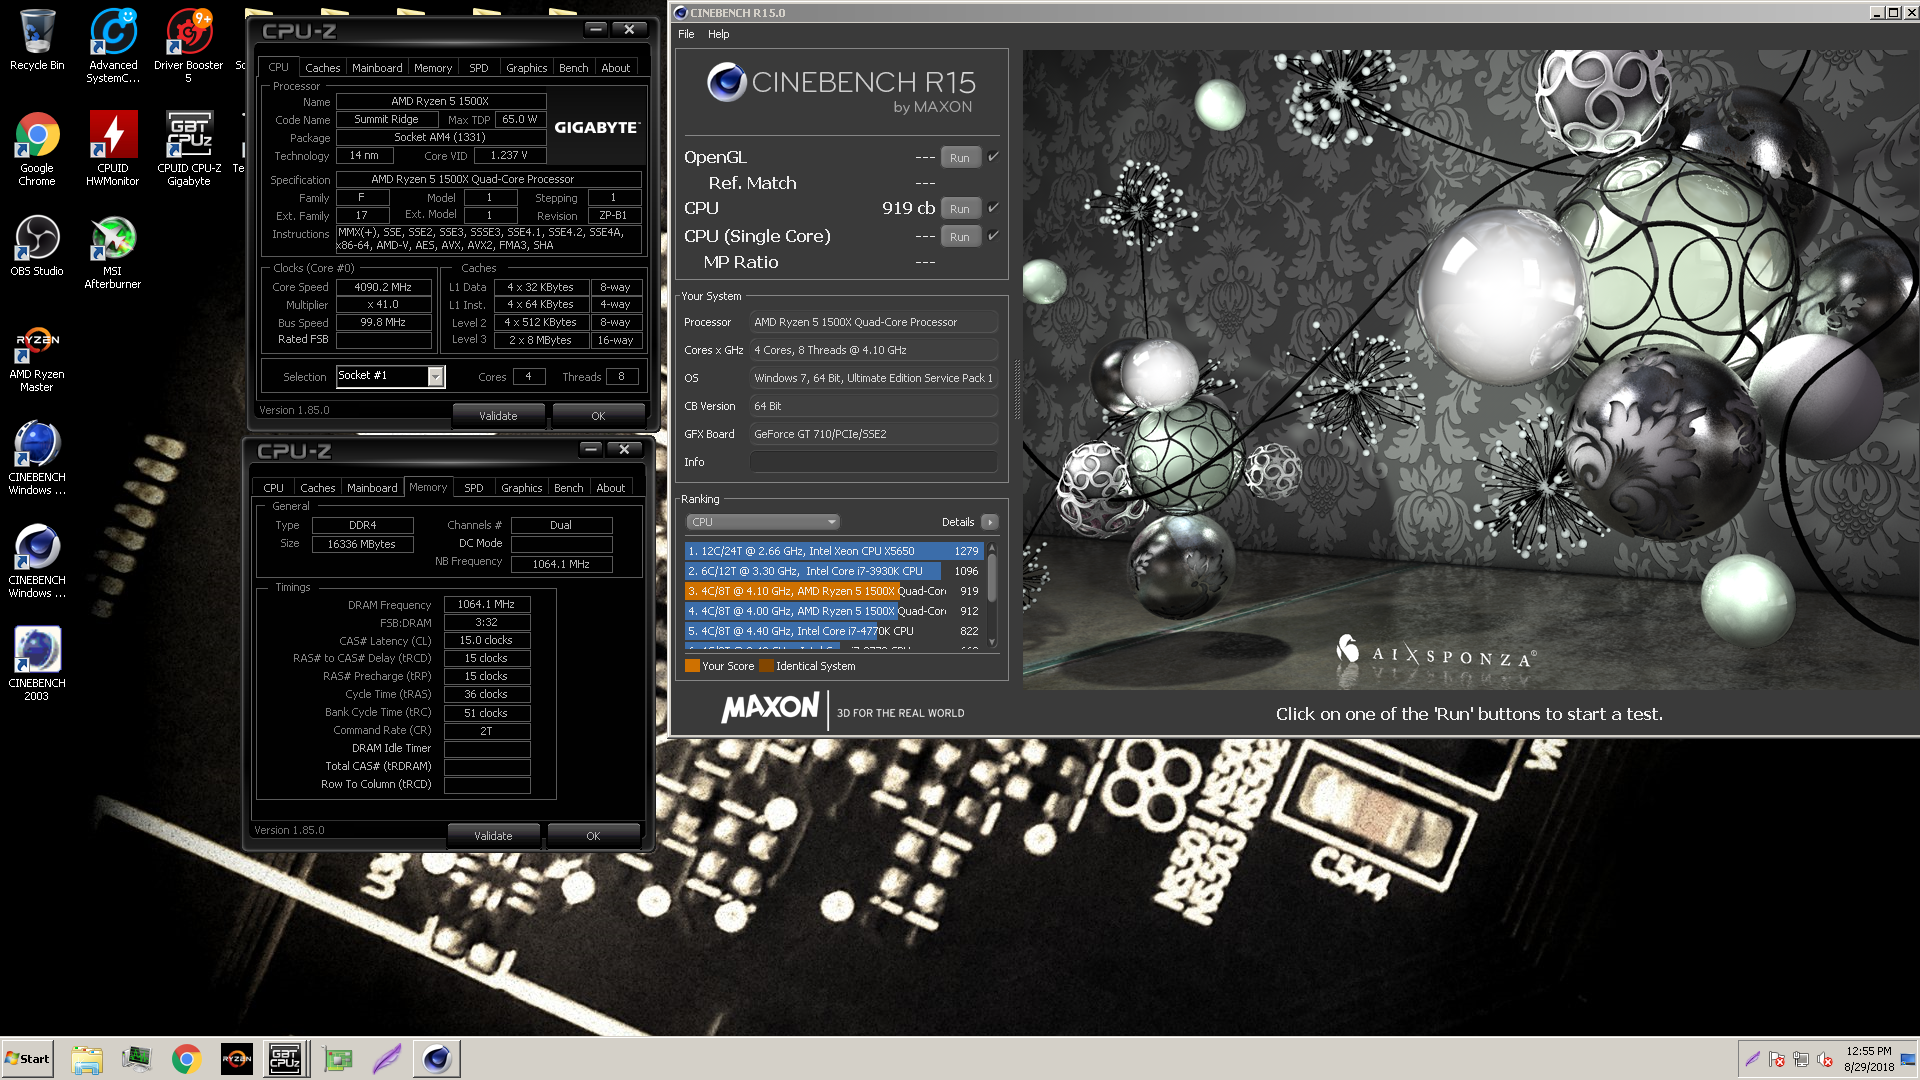Run the CPU (Single Core) benchmark

960,236
